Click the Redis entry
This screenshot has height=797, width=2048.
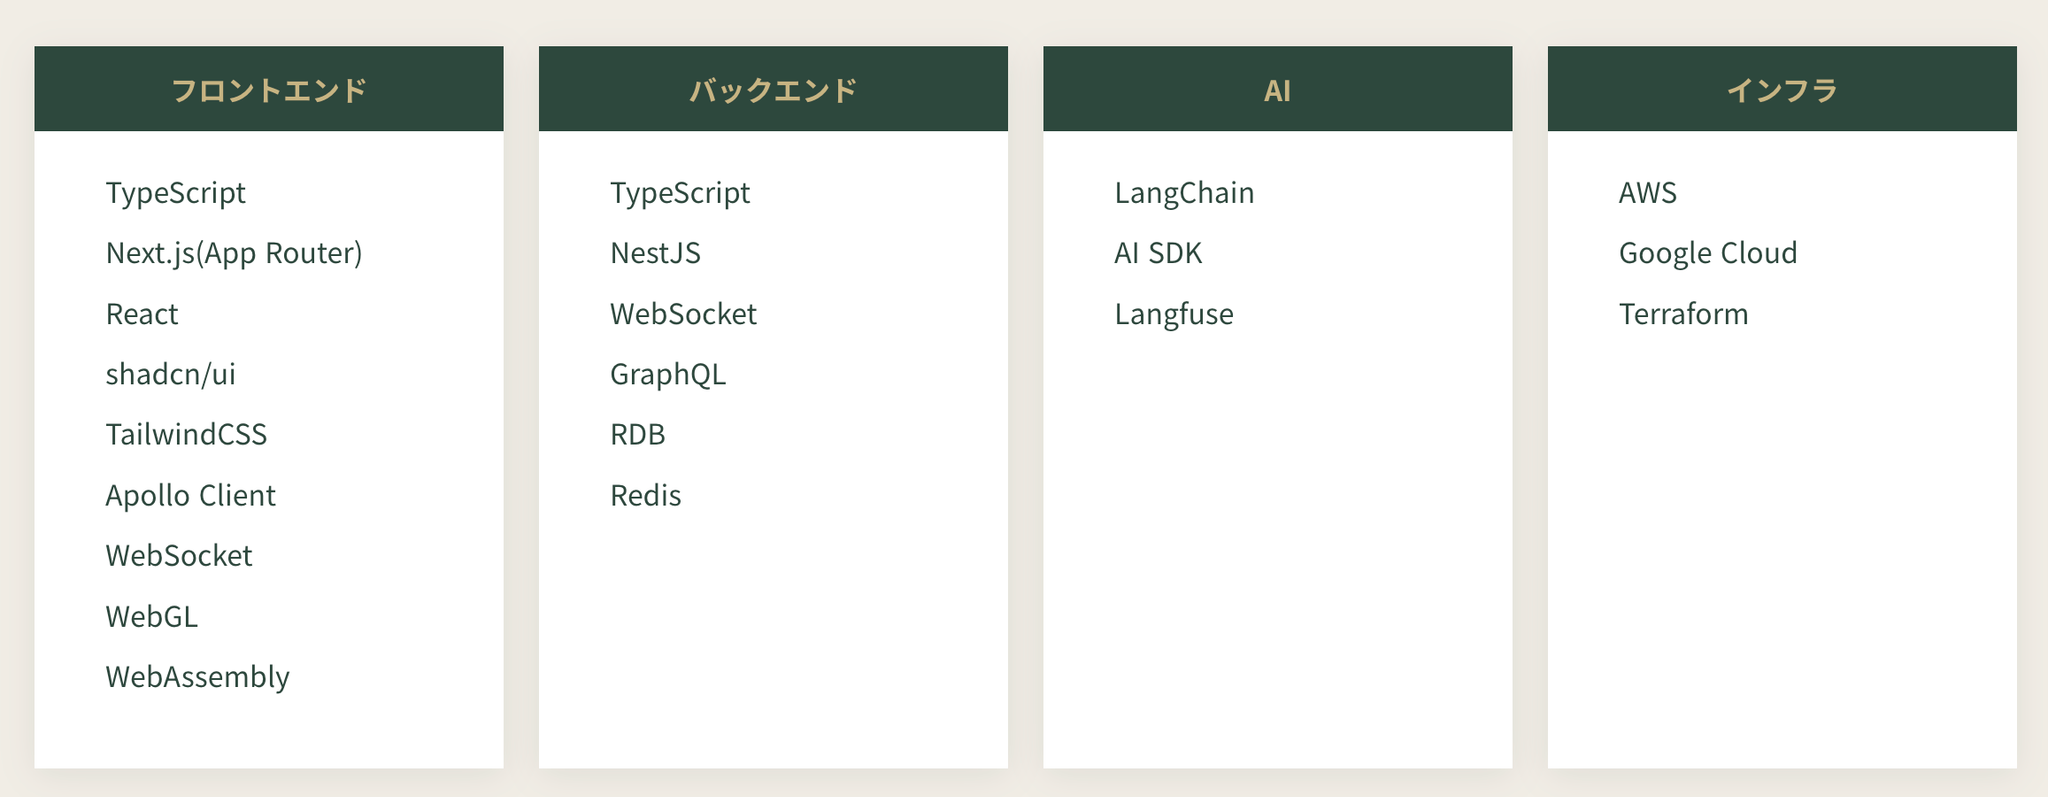pyautogui.click(x=646, y=495)
